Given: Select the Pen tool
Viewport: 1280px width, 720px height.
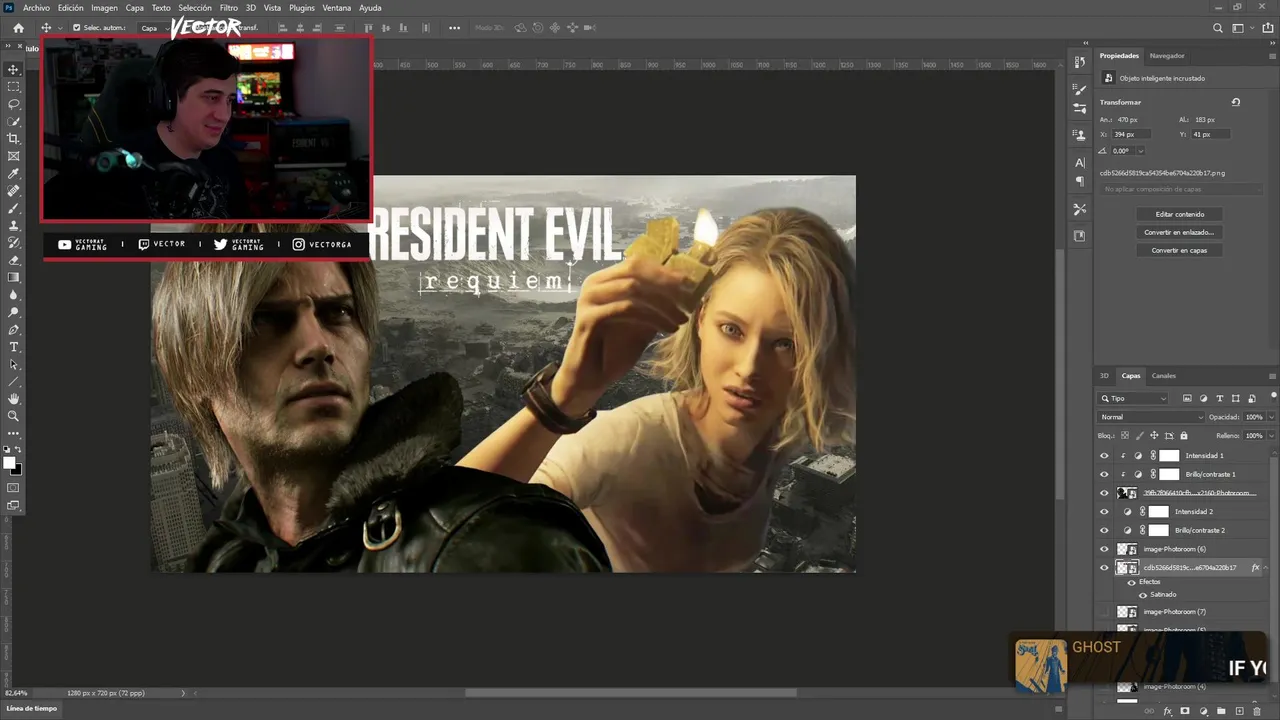Looking at the screenshot, I should click(x=14, y=330).
